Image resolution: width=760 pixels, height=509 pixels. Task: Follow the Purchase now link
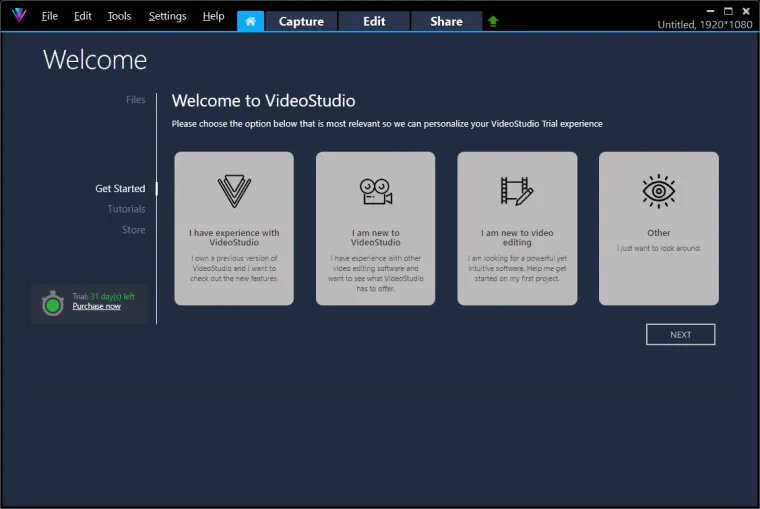[x=96, y=306]
